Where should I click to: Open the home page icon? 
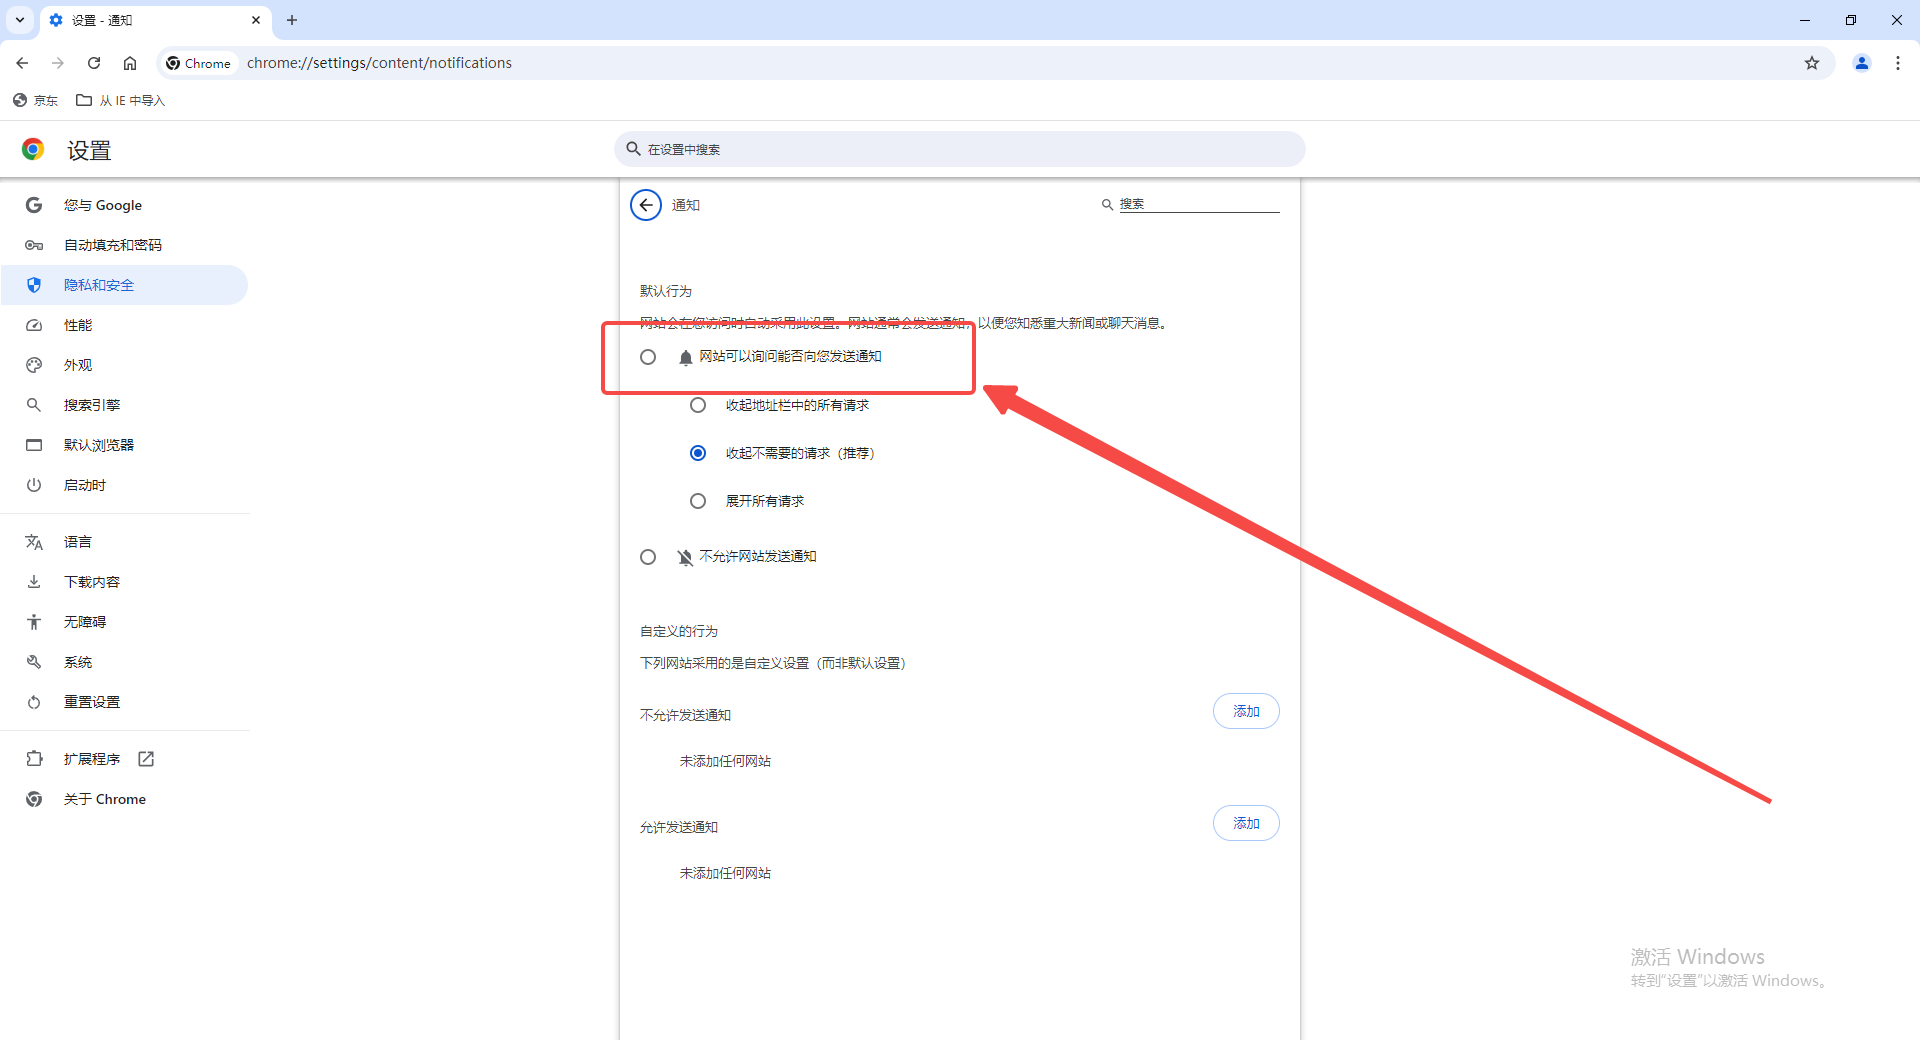[130, 63]
